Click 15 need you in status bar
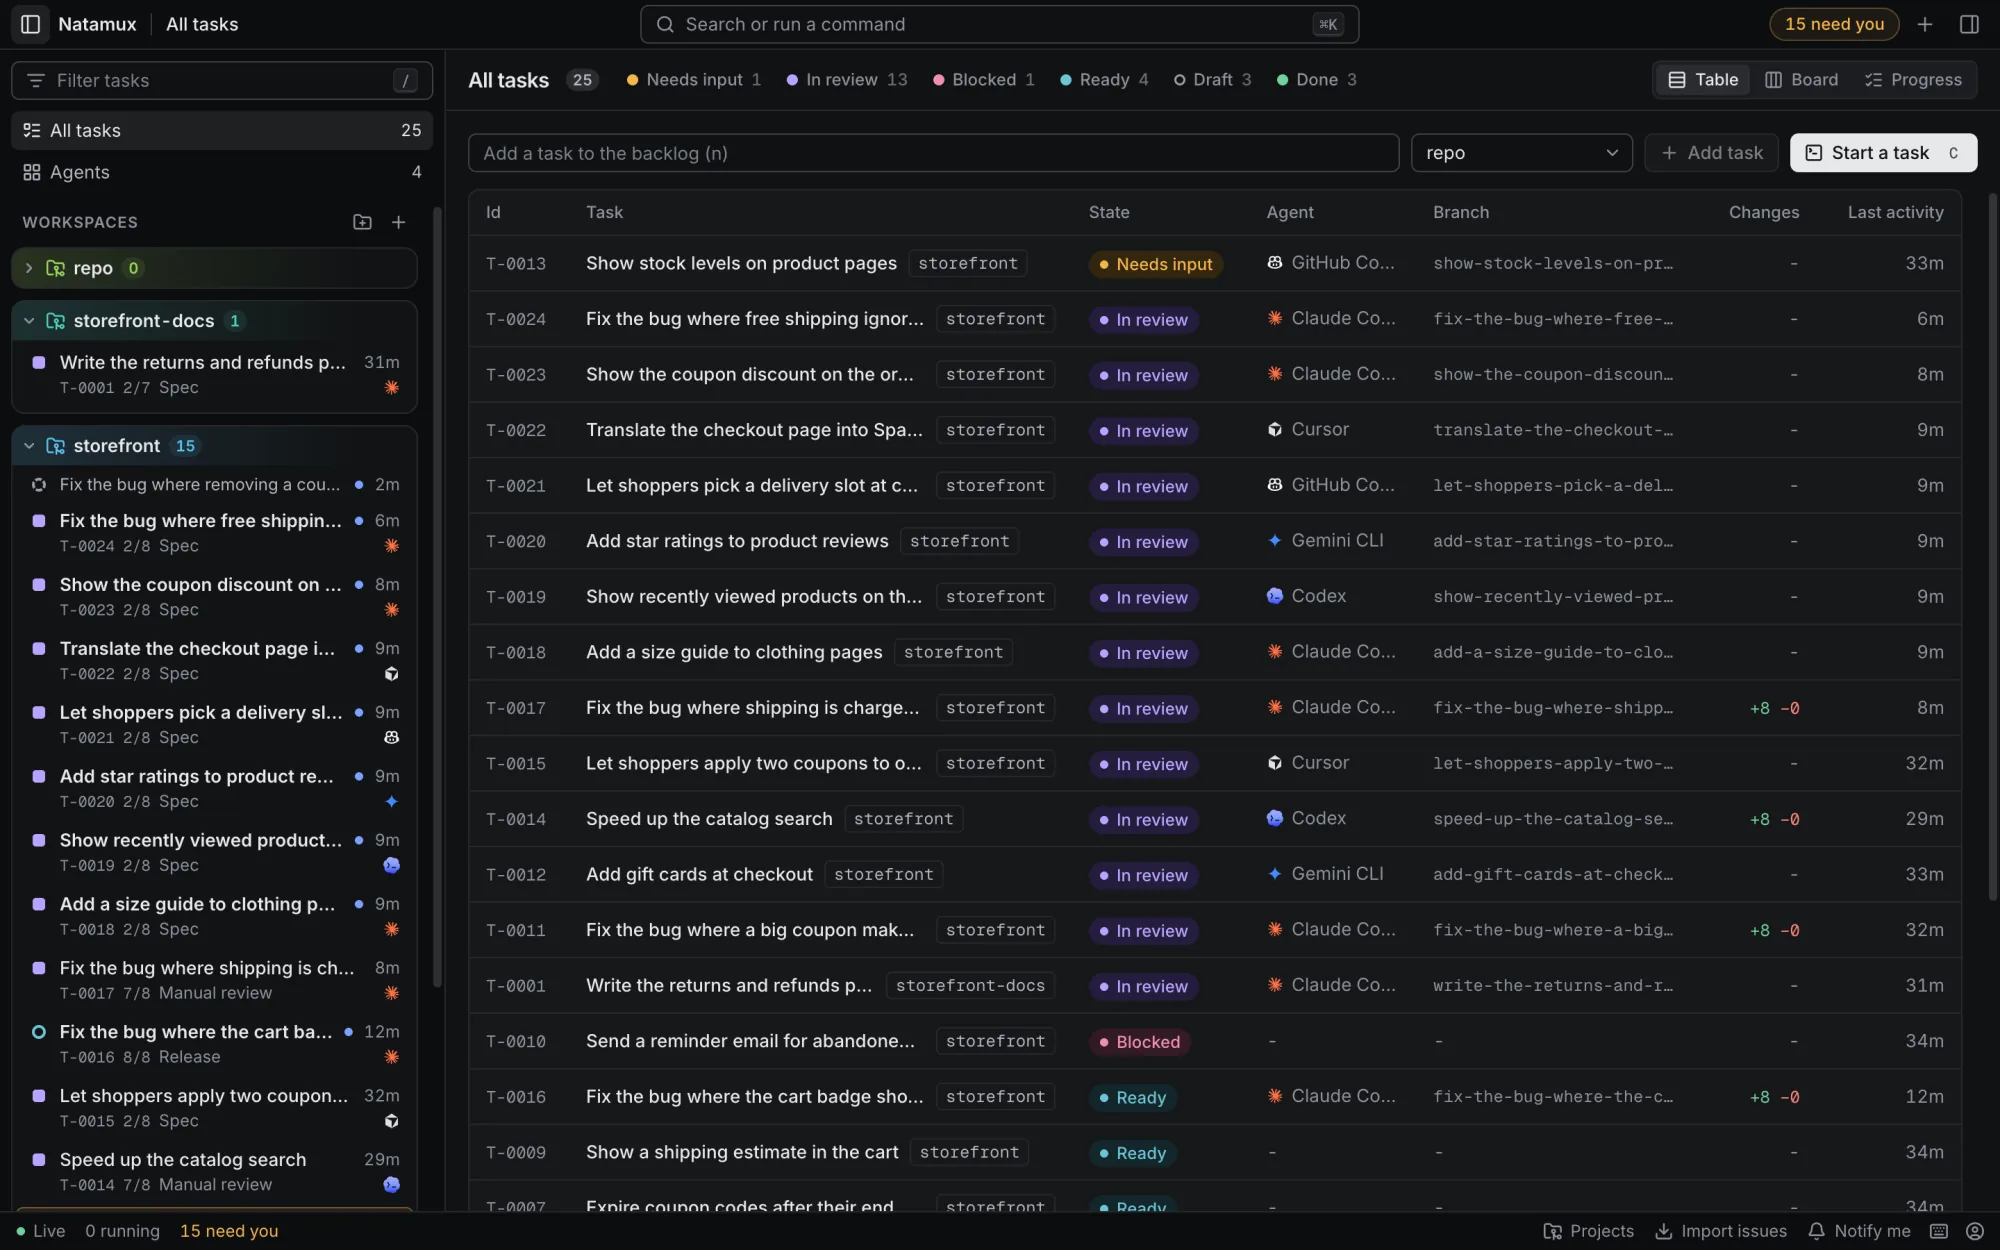Viewport: 2000px width, 1250px height. point(229,1231)
